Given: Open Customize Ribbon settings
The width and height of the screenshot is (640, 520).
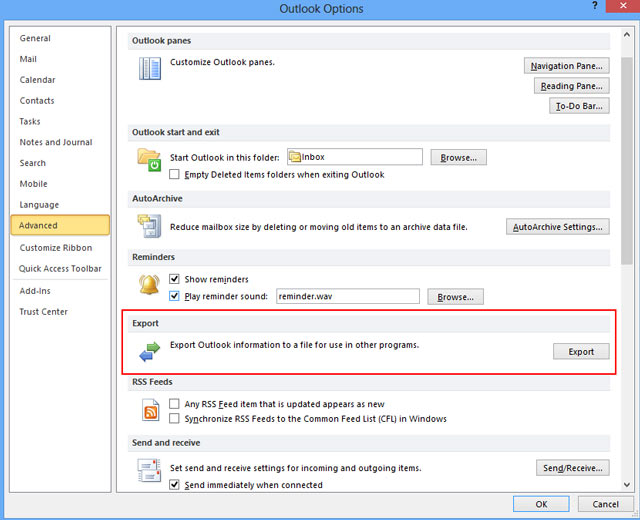Looking at the screenshot, I should 60,248.
